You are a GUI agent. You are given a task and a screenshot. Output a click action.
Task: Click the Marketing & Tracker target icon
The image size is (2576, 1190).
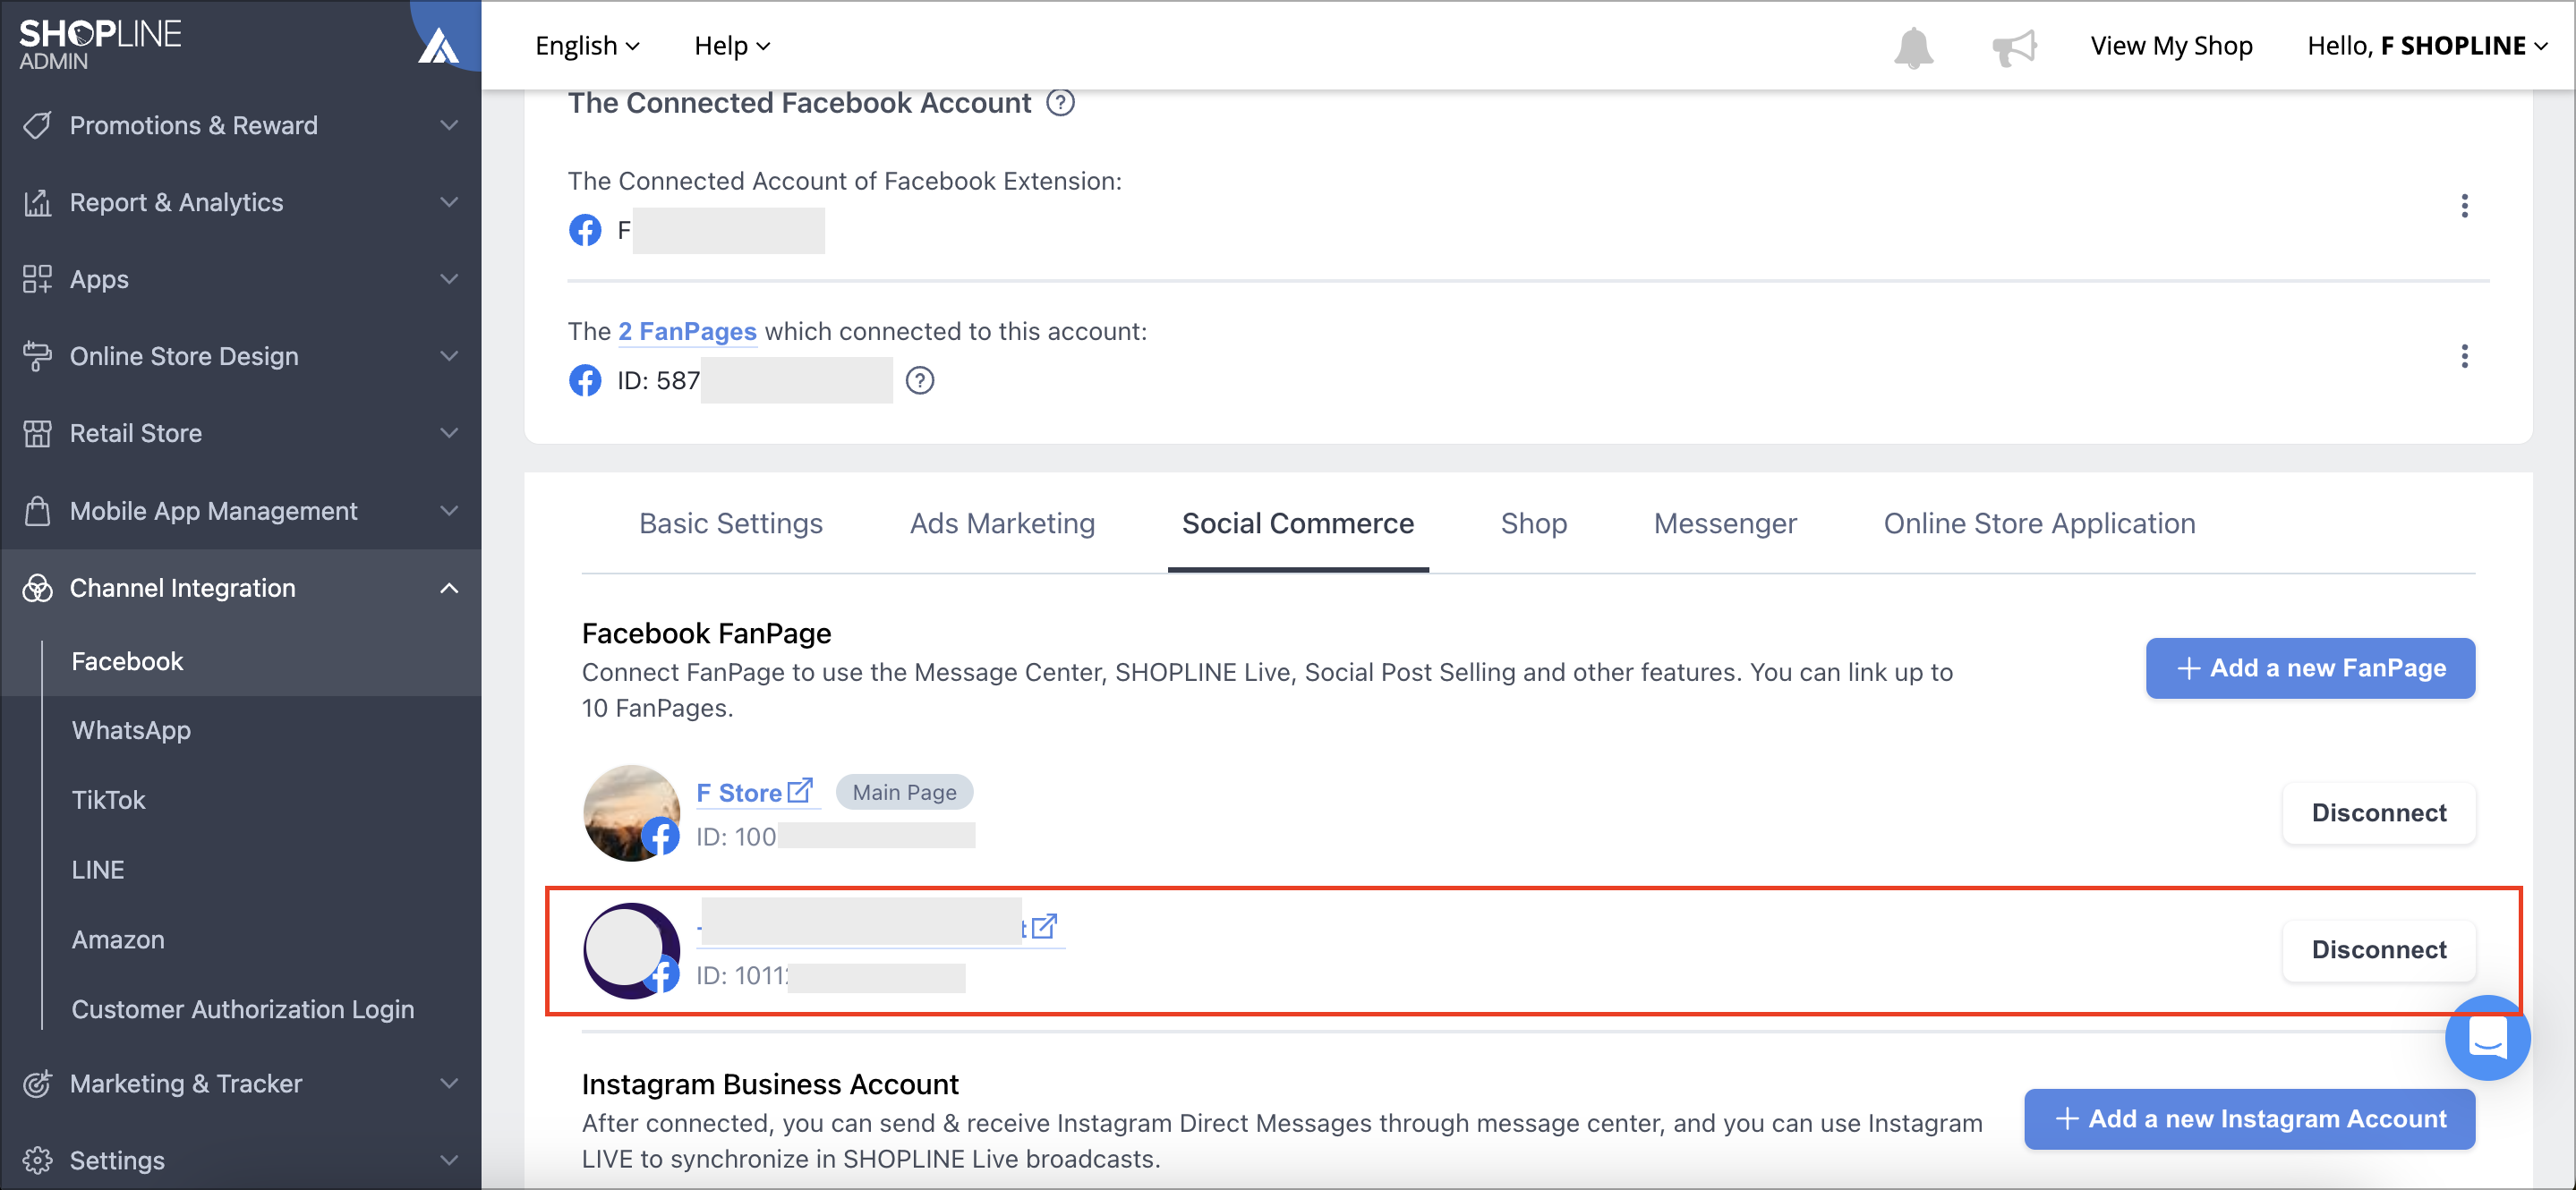pos(37,1084)
